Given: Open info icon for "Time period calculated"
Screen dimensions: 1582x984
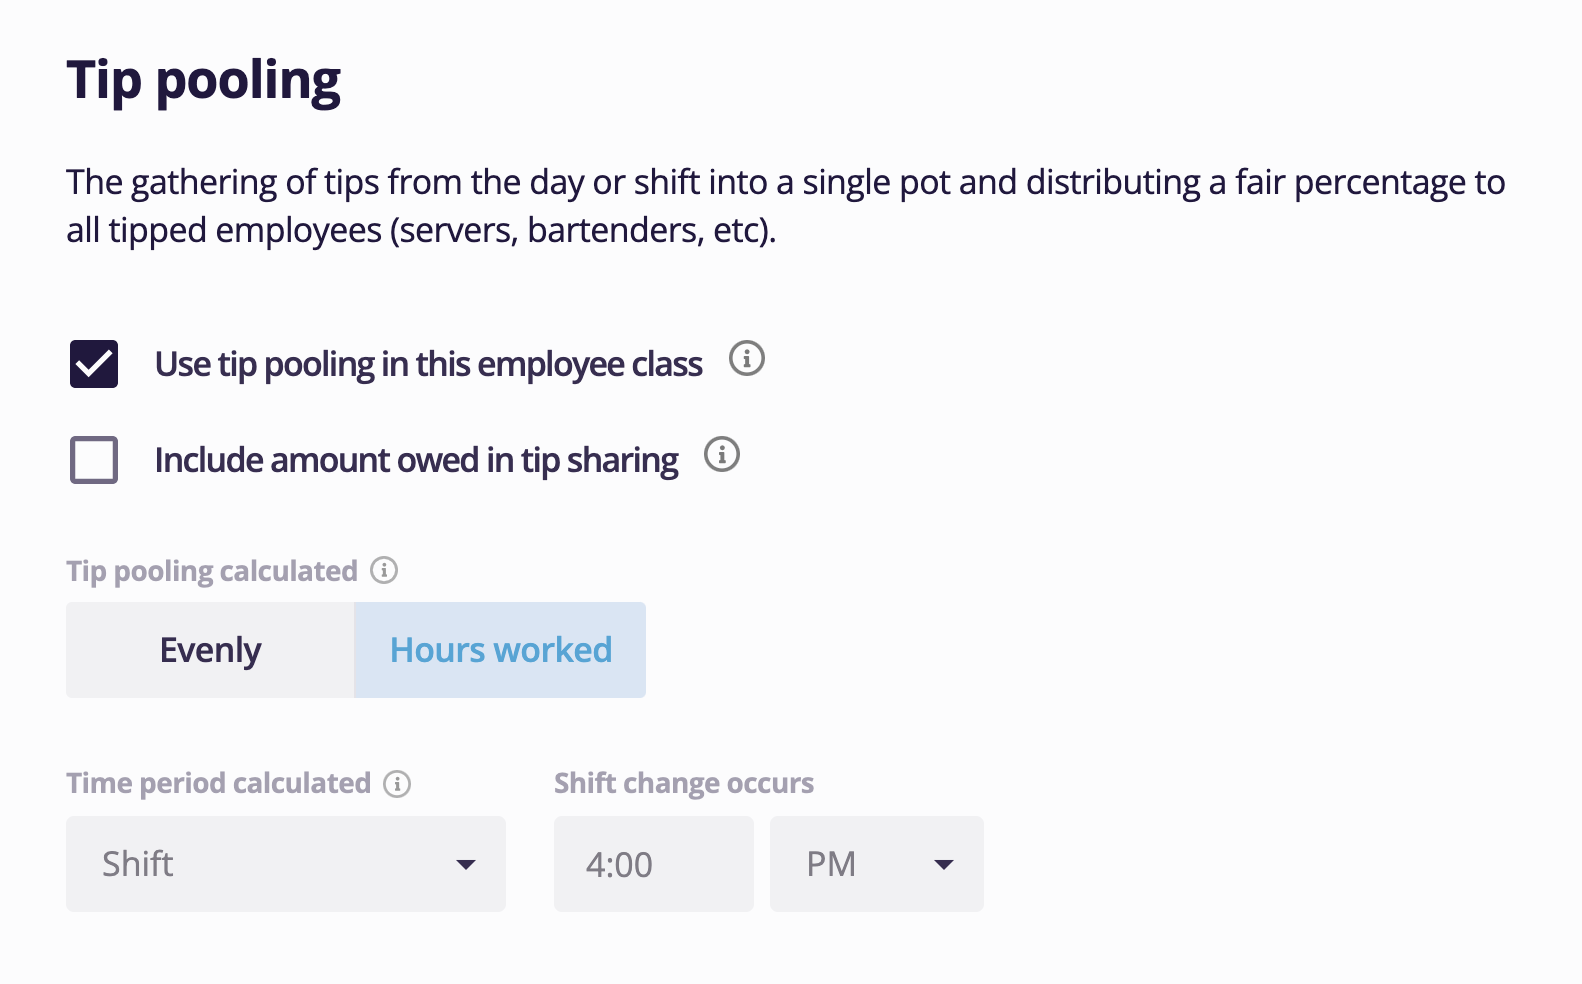Looking at the screenshot, I should click(x=397, y=783).
